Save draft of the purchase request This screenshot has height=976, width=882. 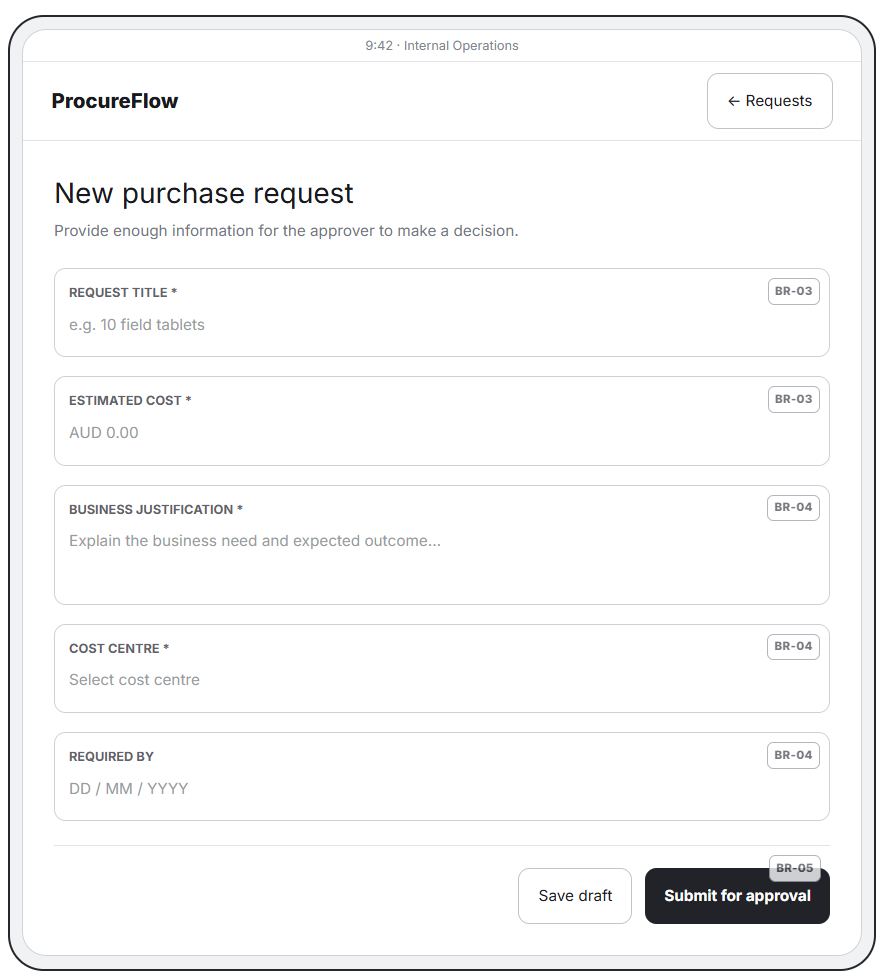click(x=575, y=896)
